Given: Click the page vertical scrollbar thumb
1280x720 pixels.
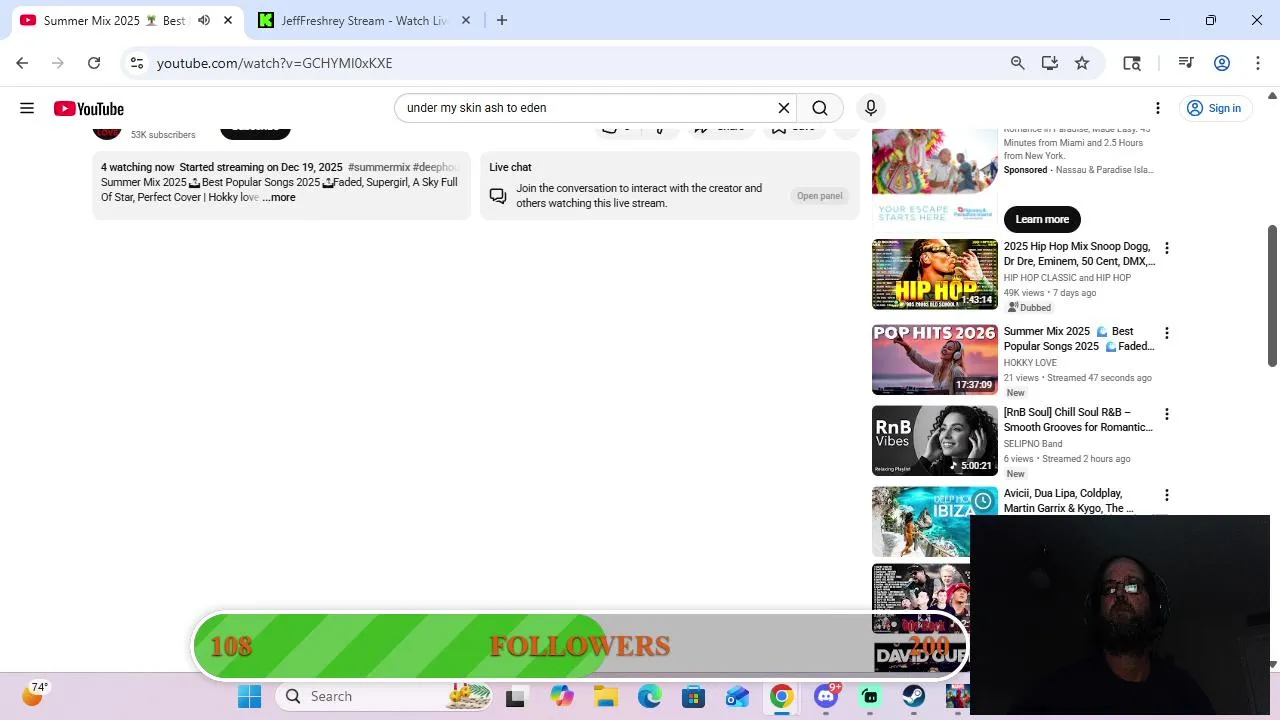Looking at the screenshot, I should point(1272,296).
